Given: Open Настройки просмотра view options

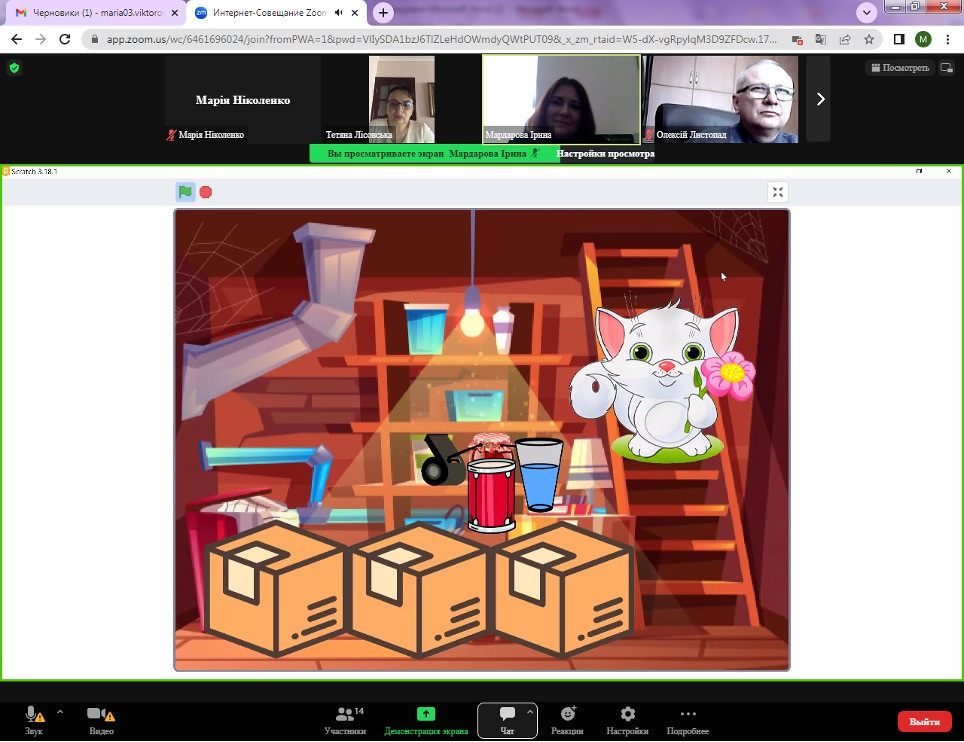Looking at the screenshot, I should click(x=605, y=154).
